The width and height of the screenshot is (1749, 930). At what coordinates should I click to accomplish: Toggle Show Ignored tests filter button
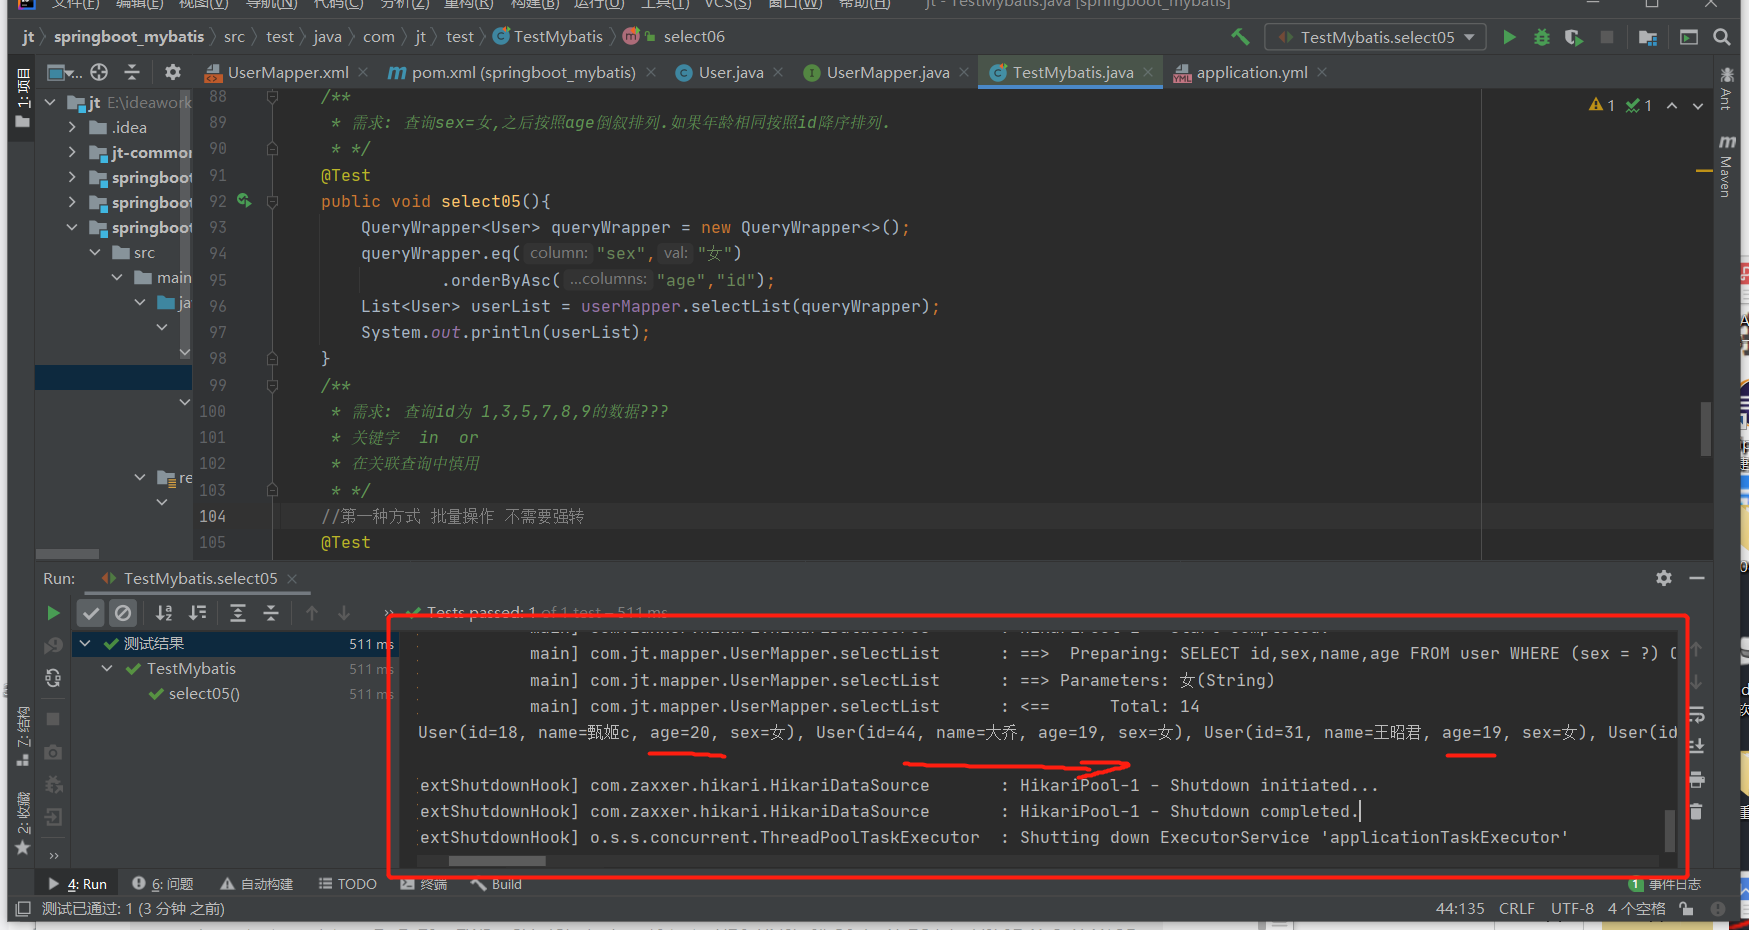pyautogui.click(x=123, y=613)
